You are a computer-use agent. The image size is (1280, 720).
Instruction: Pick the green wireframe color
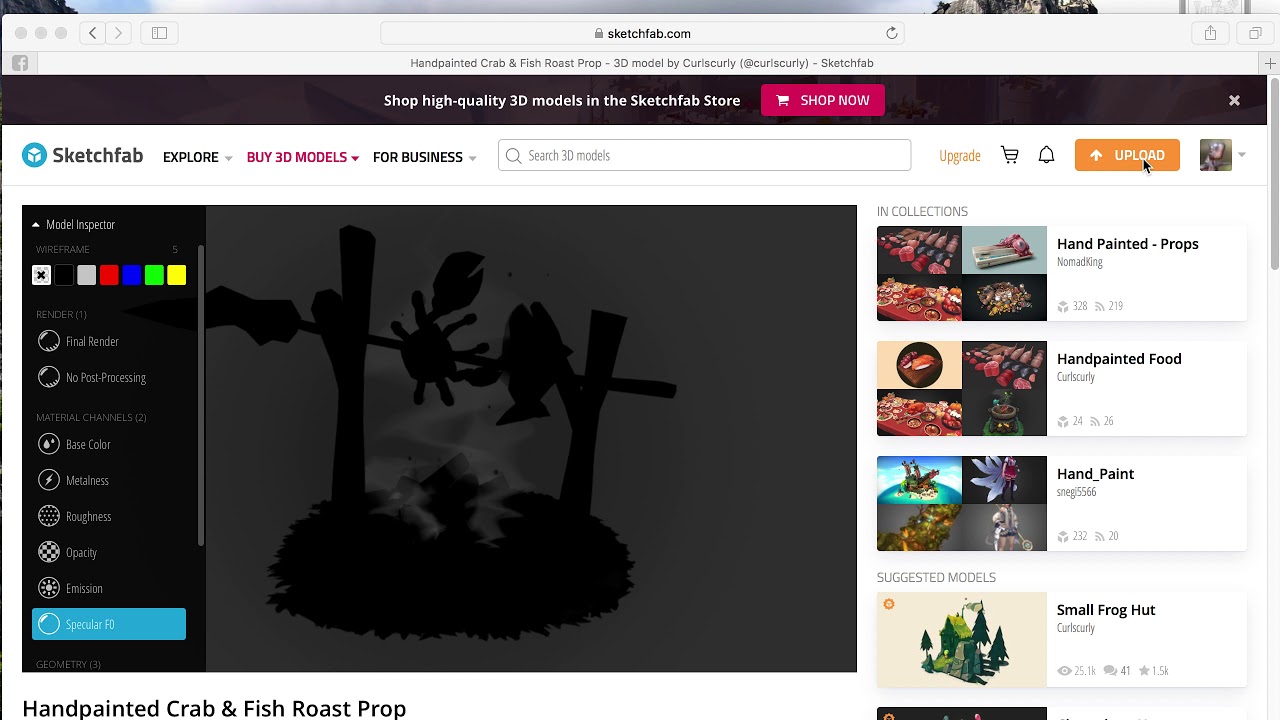[x=154, y=275]
